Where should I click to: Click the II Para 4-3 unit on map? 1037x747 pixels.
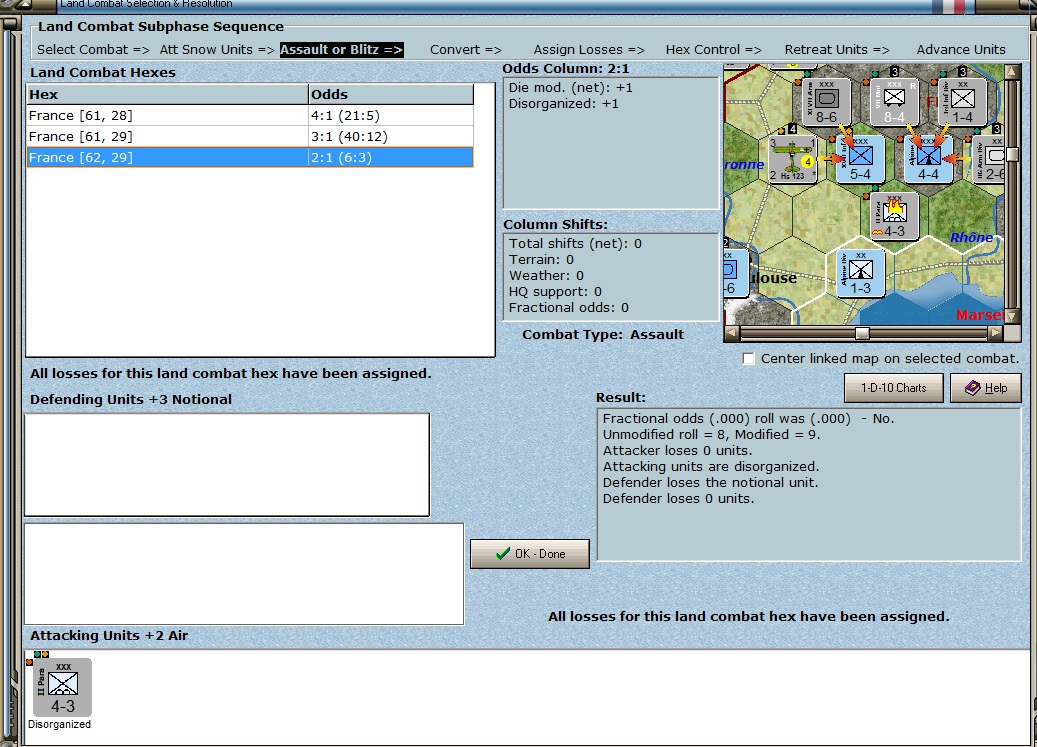(893, 216)
